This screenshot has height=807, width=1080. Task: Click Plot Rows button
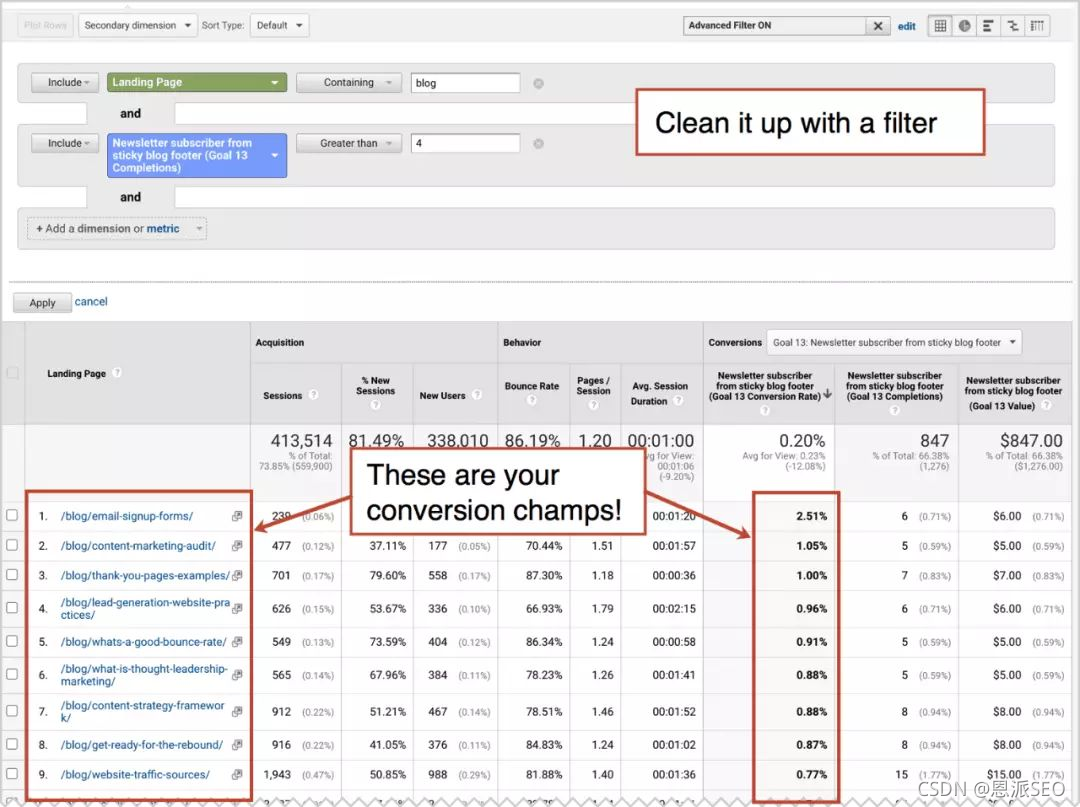click(x=45, y=25)
